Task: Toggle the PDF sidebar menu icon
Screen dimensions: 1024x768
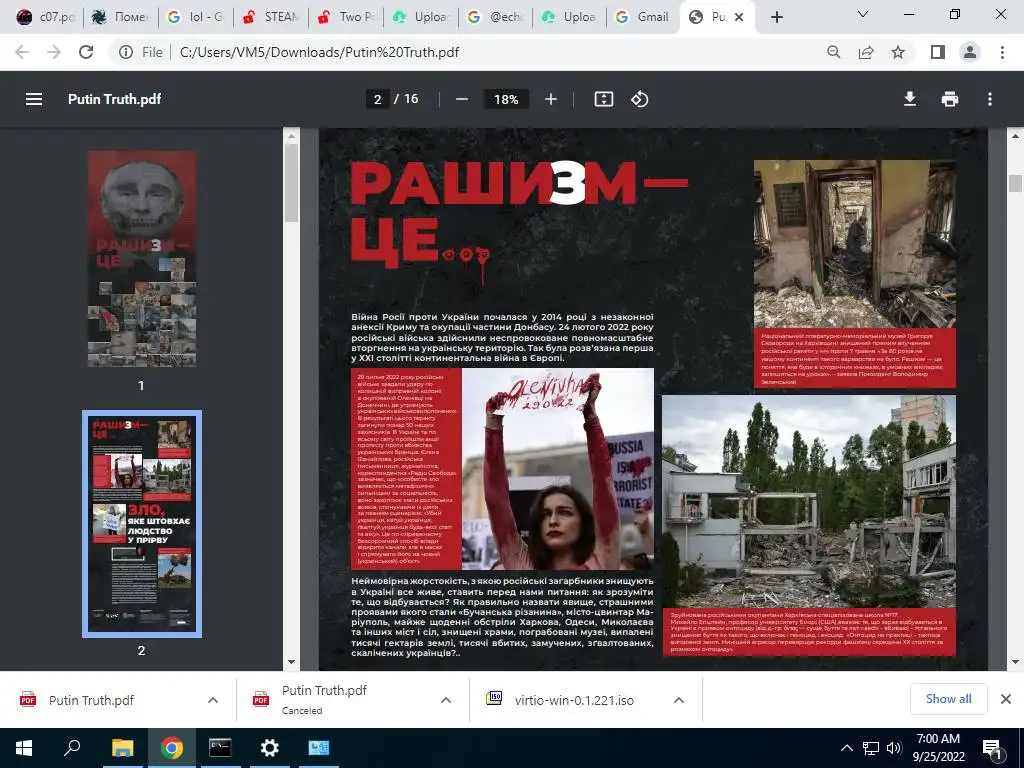Action: tap(34, 99)
